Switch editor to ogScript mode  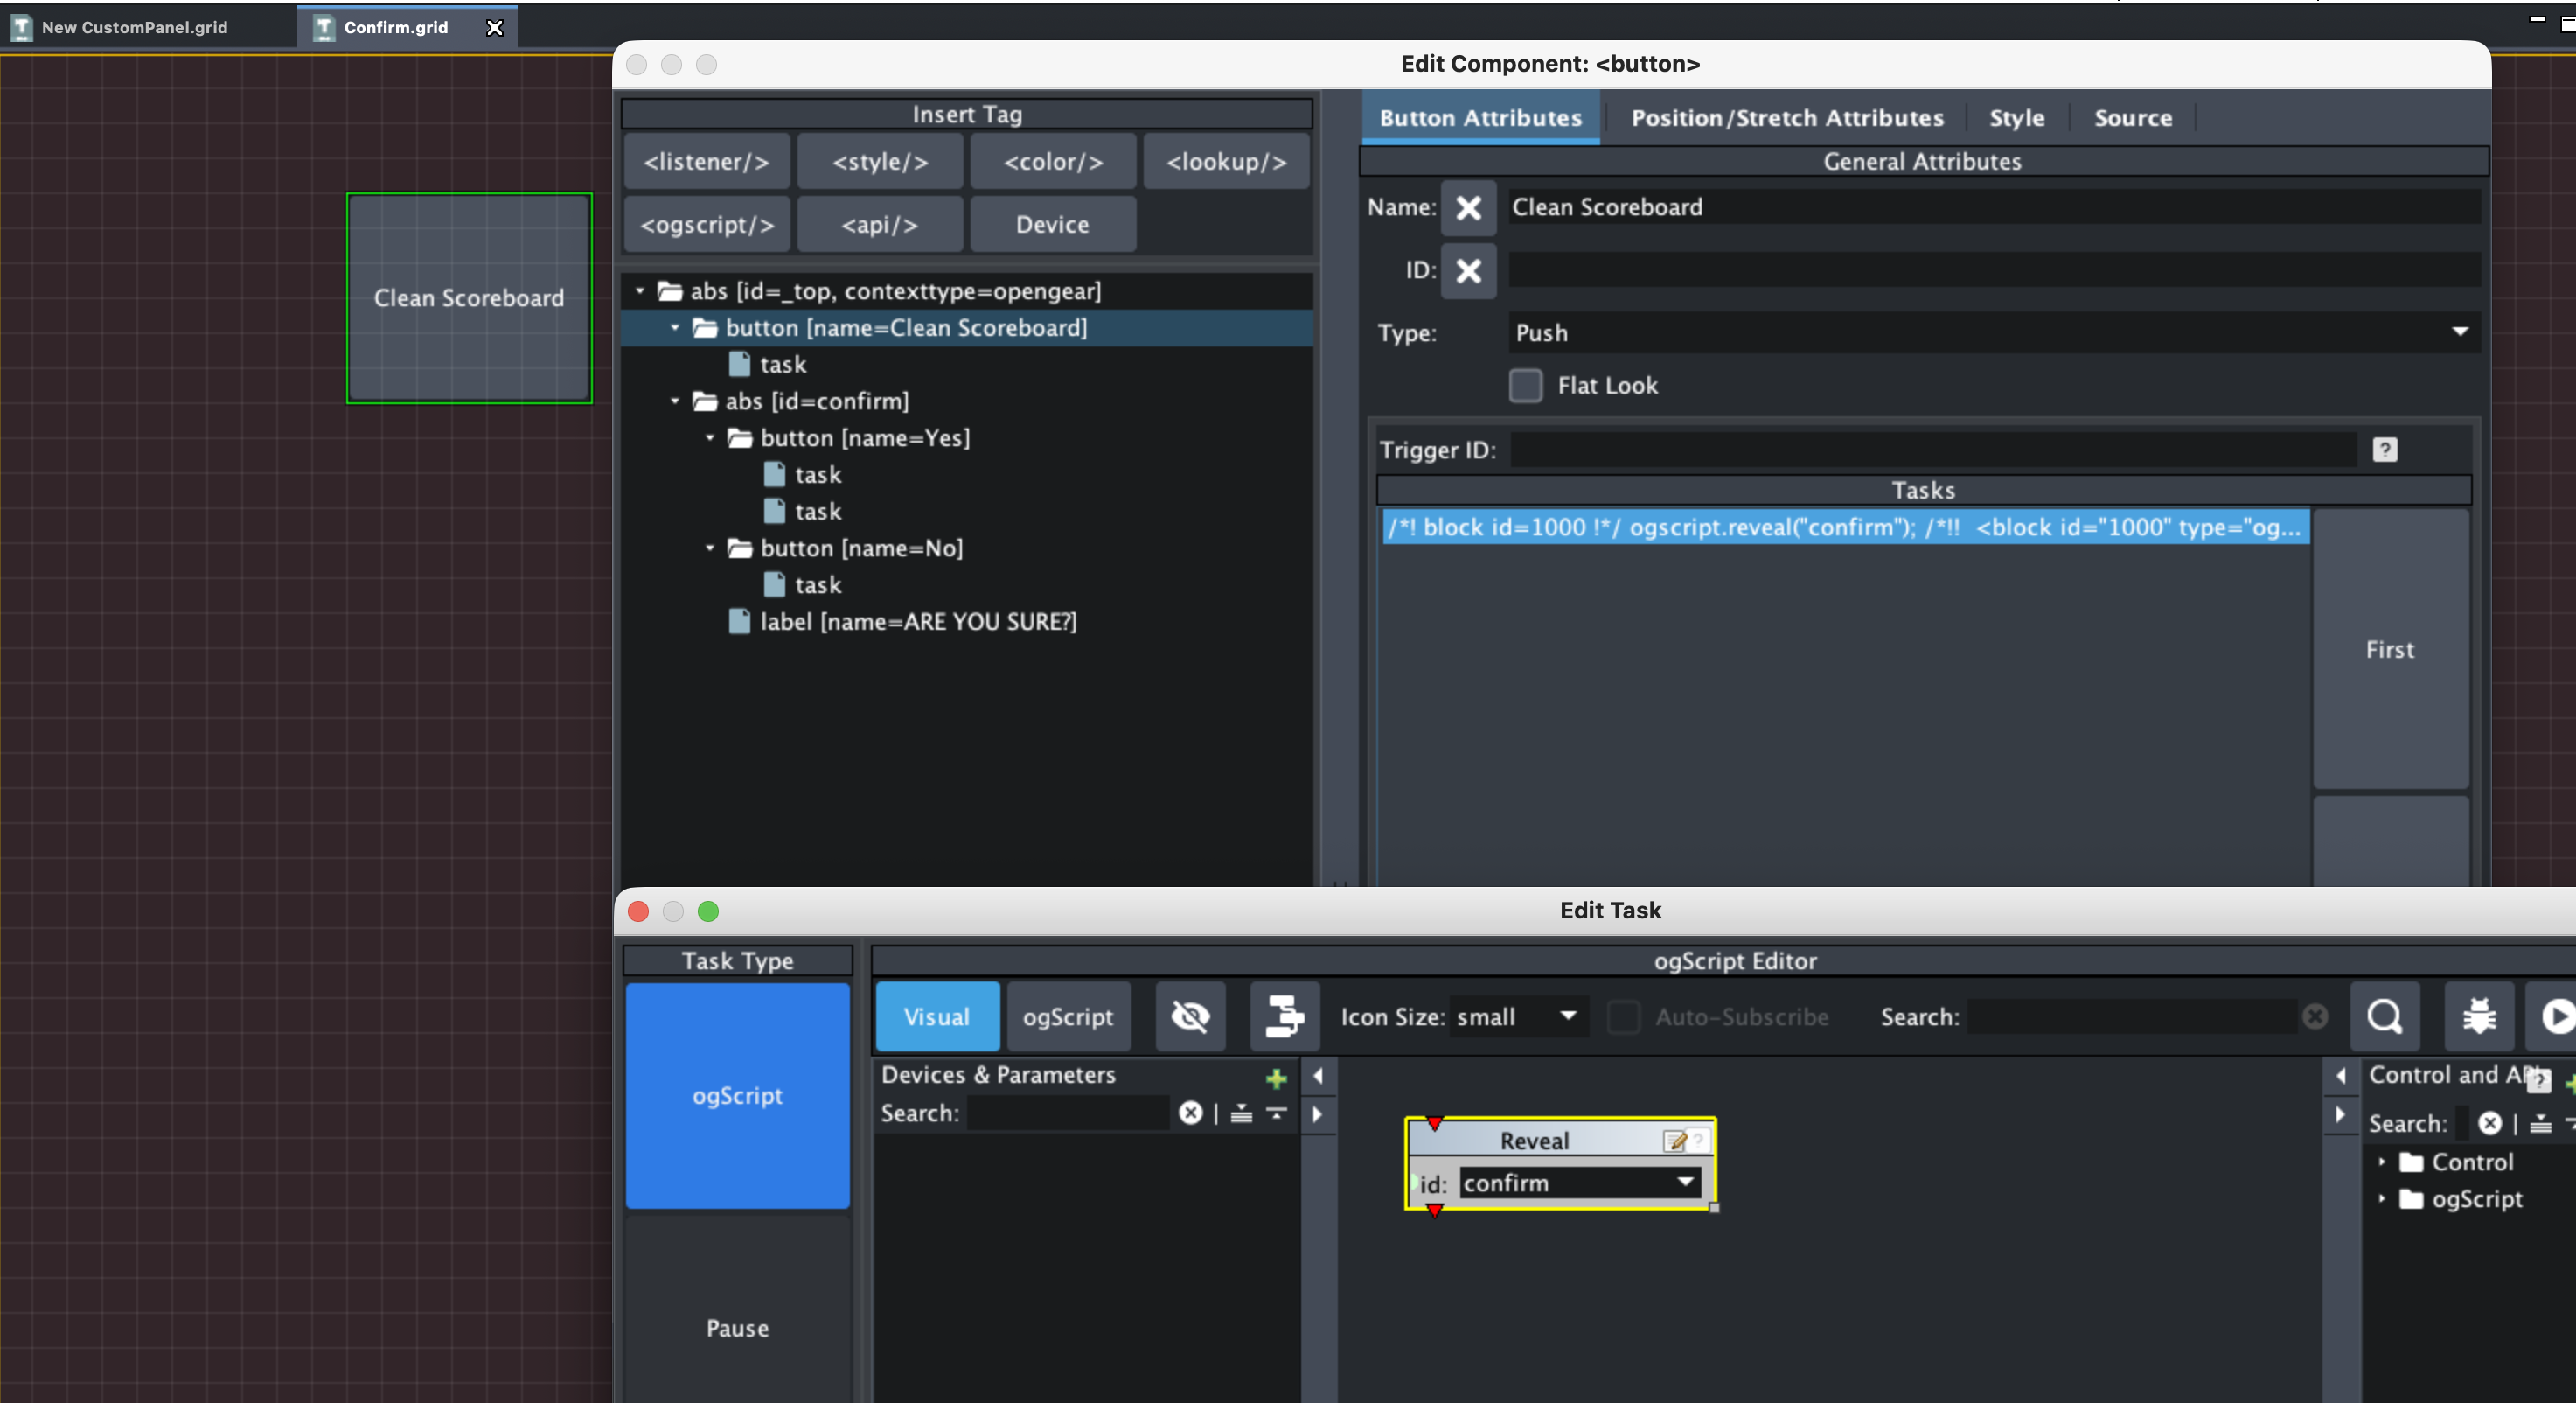tap(1067, 1017)
